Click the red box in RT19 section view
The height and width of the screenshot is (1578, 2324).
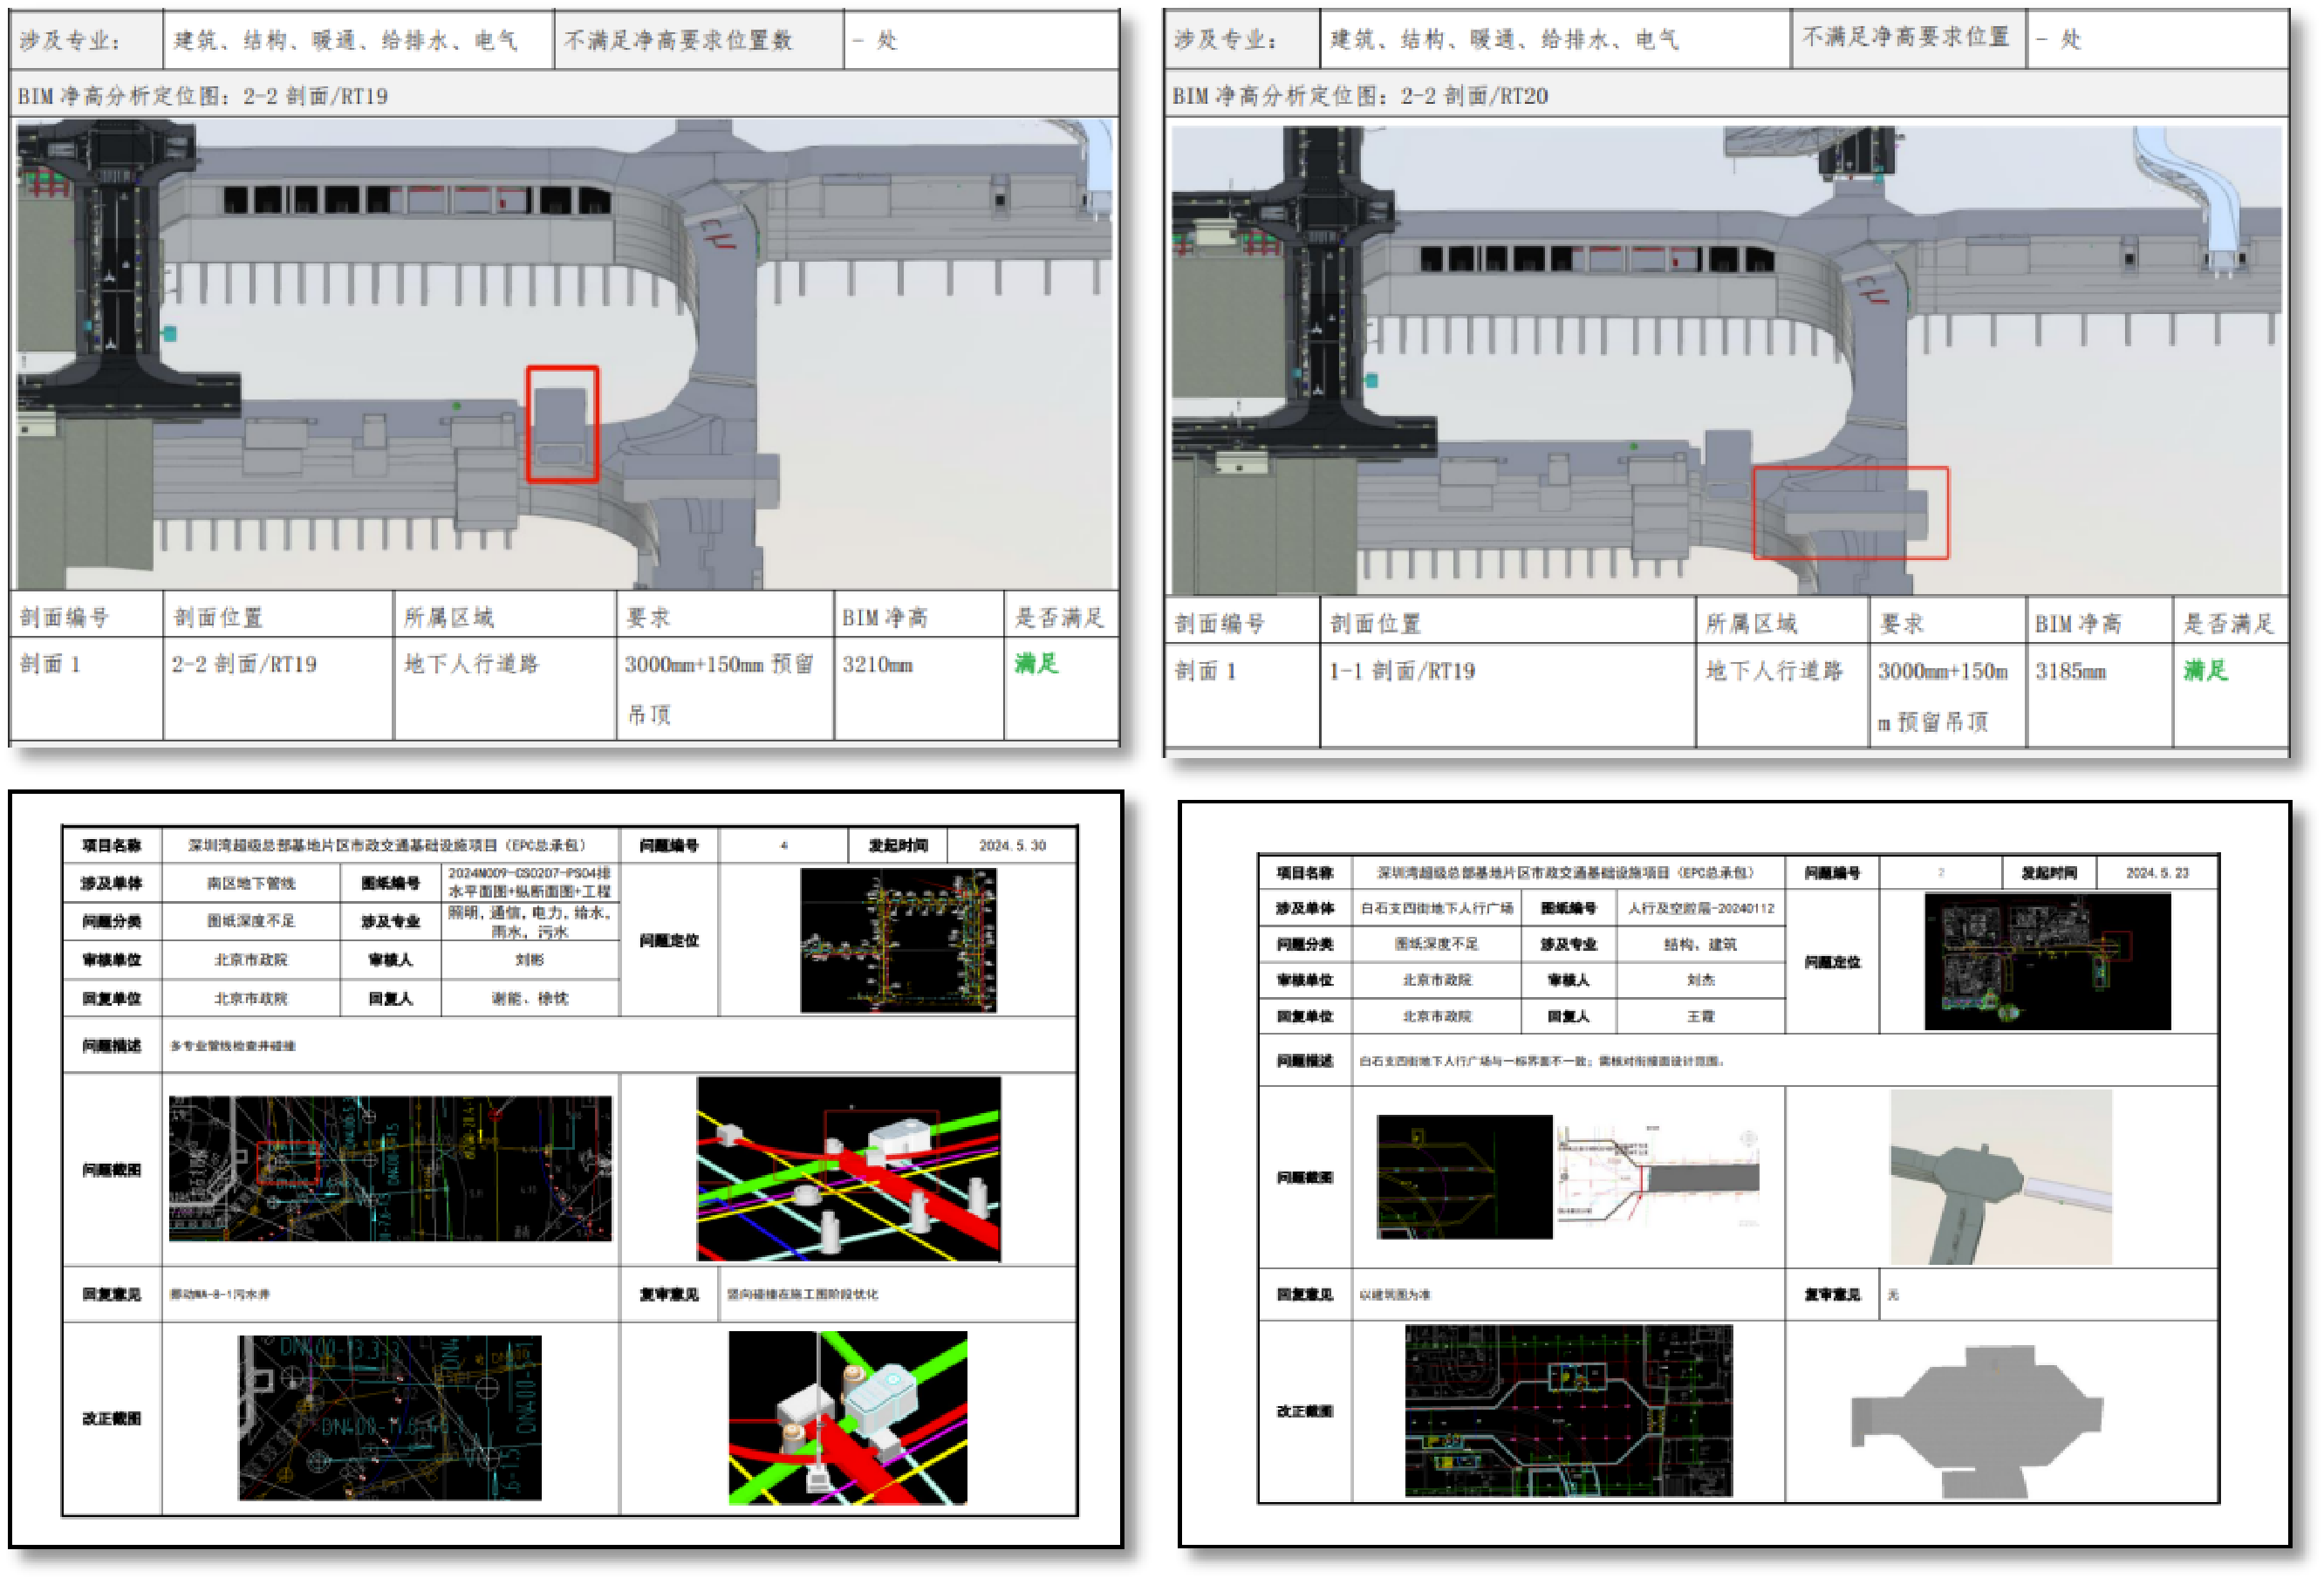(x=563, y=424)
